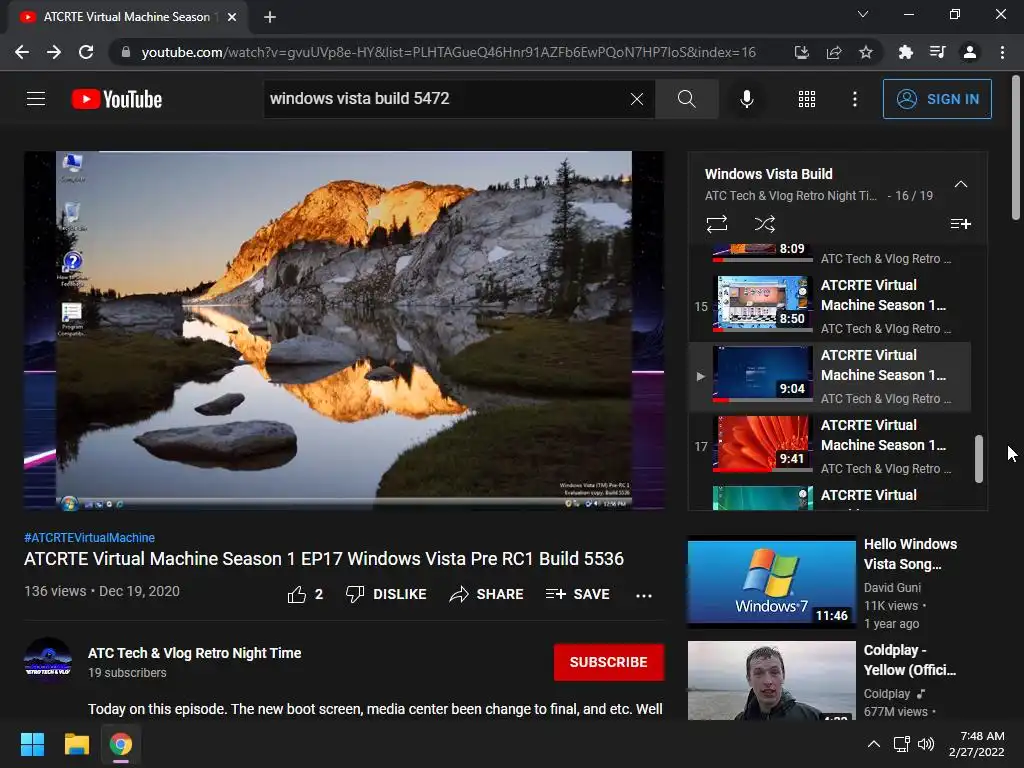Screen dimensions: 1024x768
Task: Click the DISLIKE button
Action: [x=386, y=594]
